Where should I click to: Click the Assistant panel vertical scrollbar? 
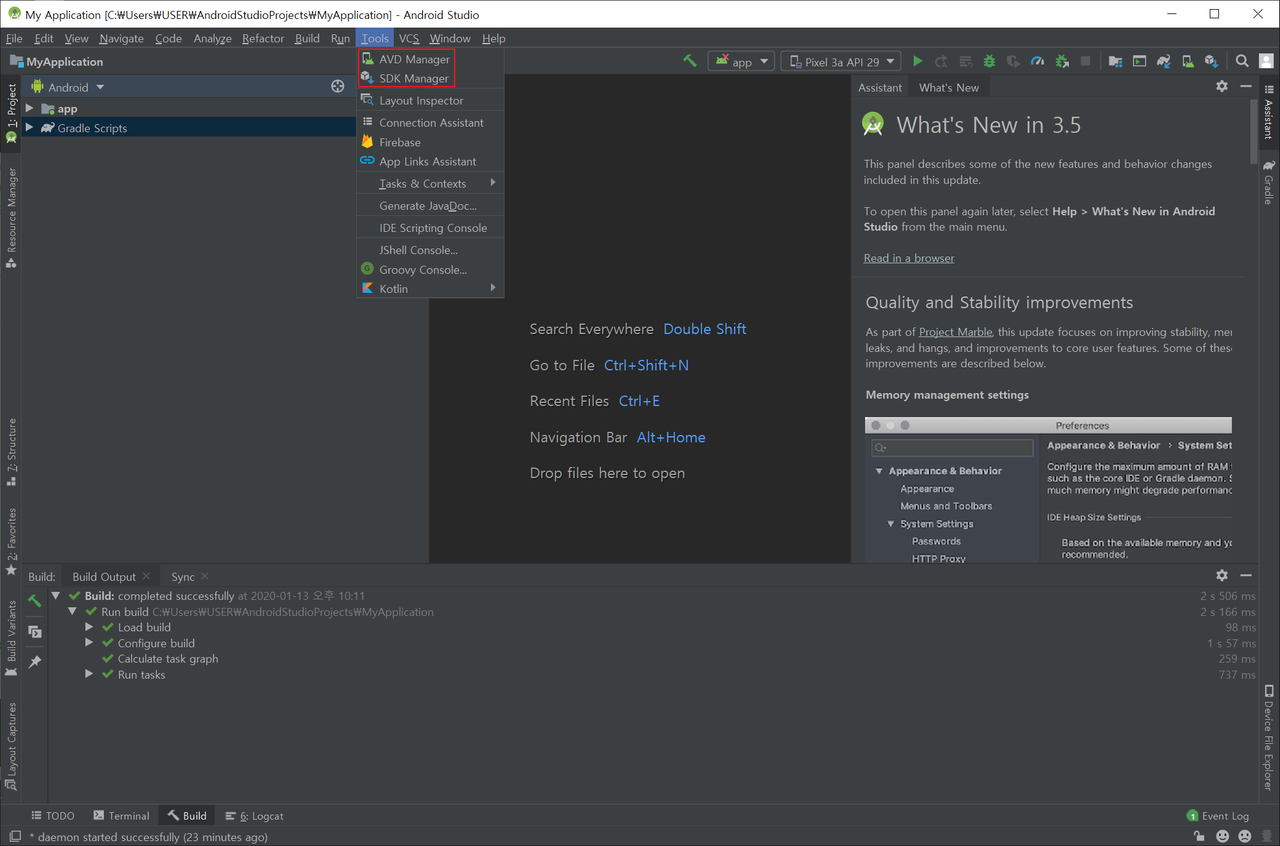(1253, 131)
